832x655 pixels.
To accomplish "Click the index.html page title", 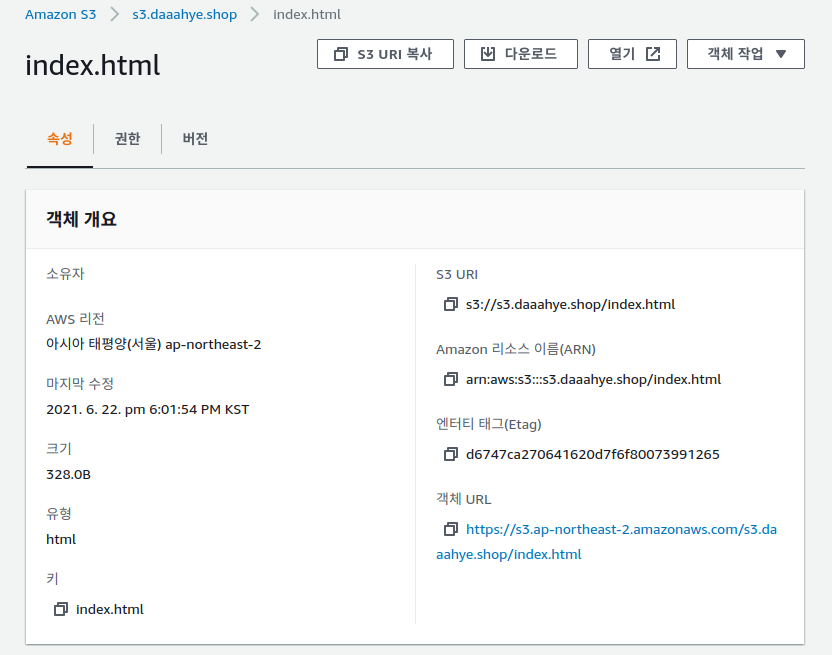I will [x=92, y=65].
